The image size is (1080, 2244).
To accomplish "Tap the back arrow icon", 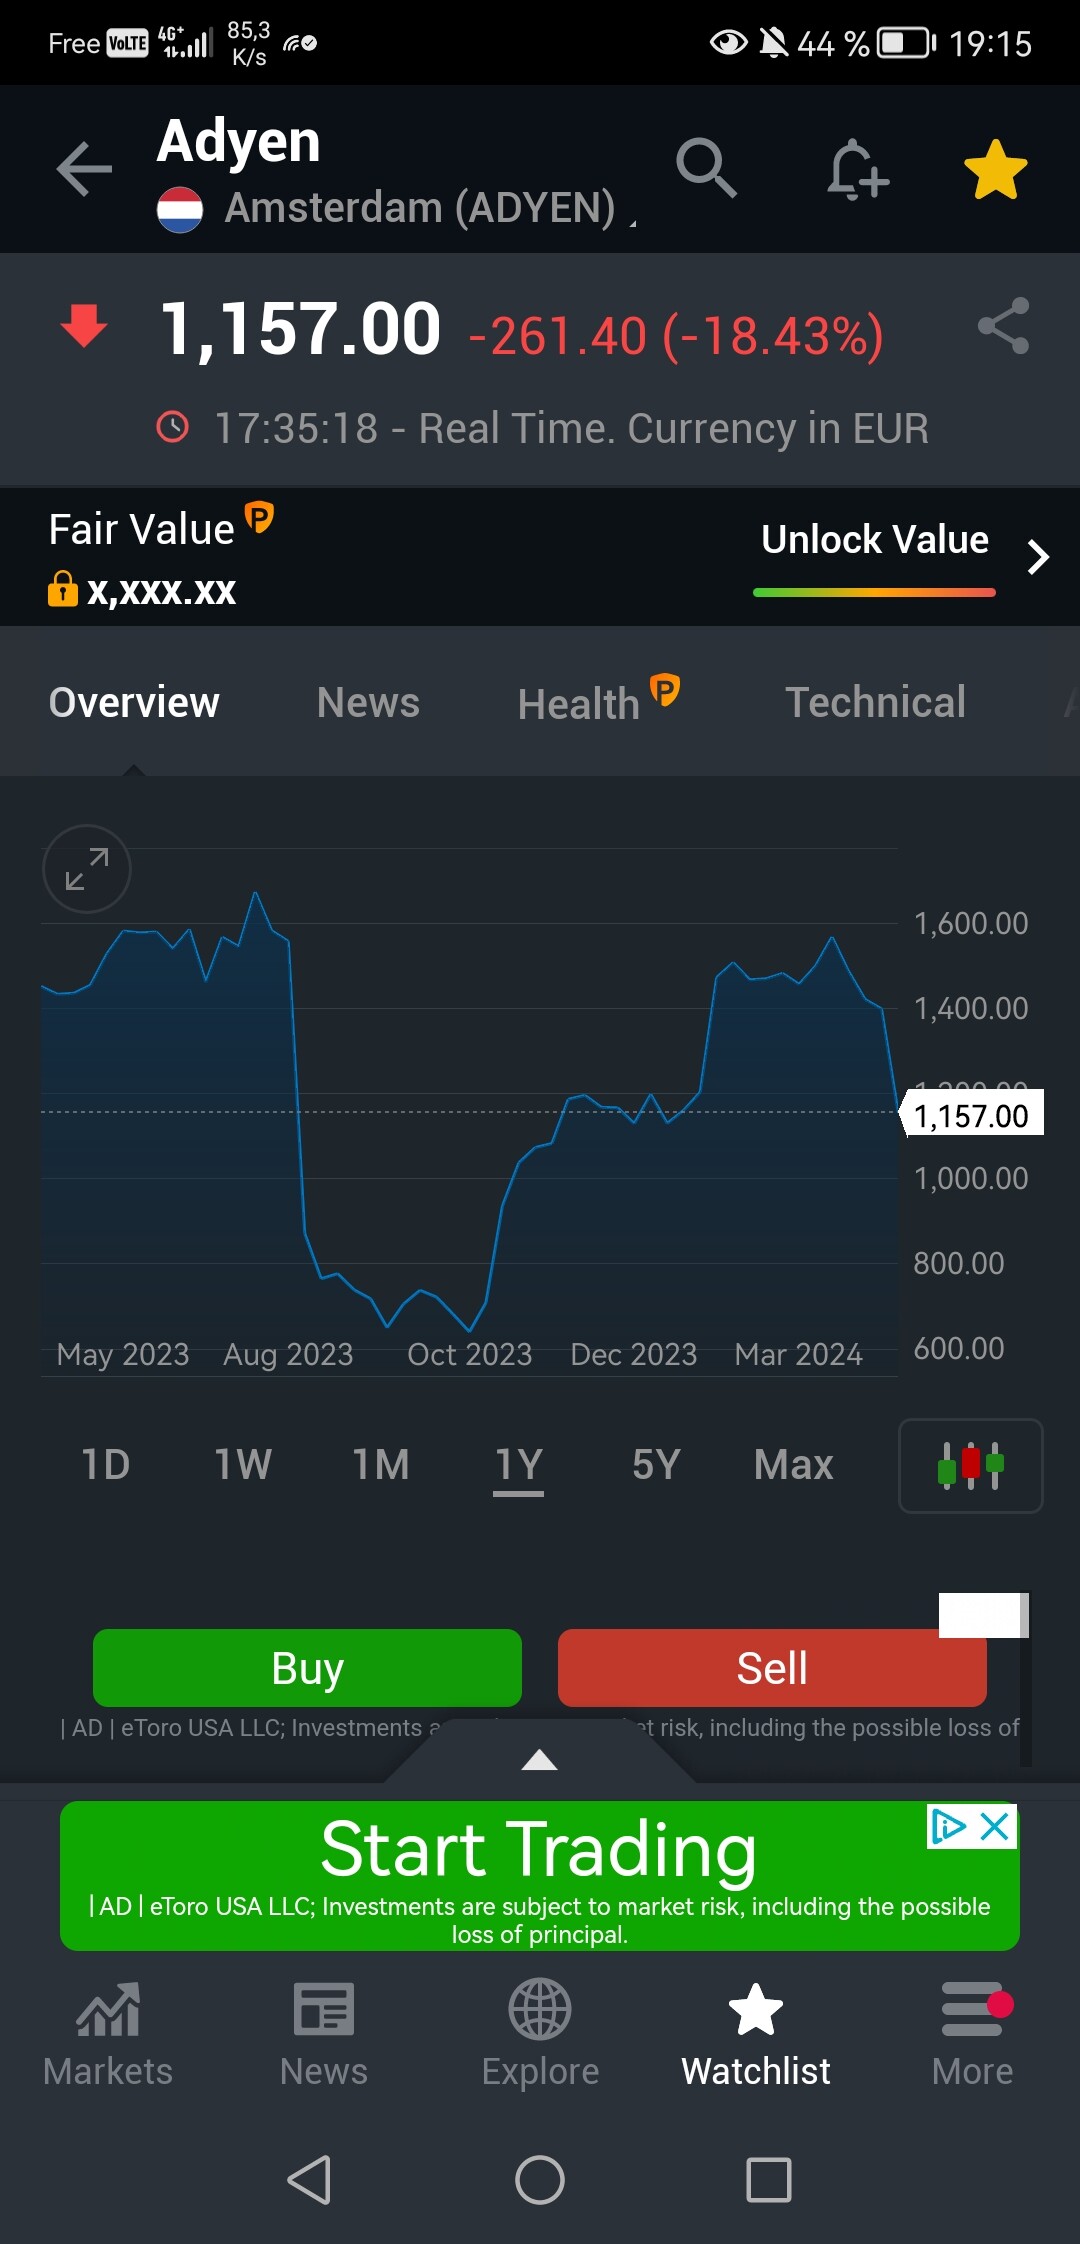I will [x=84, y=168].
